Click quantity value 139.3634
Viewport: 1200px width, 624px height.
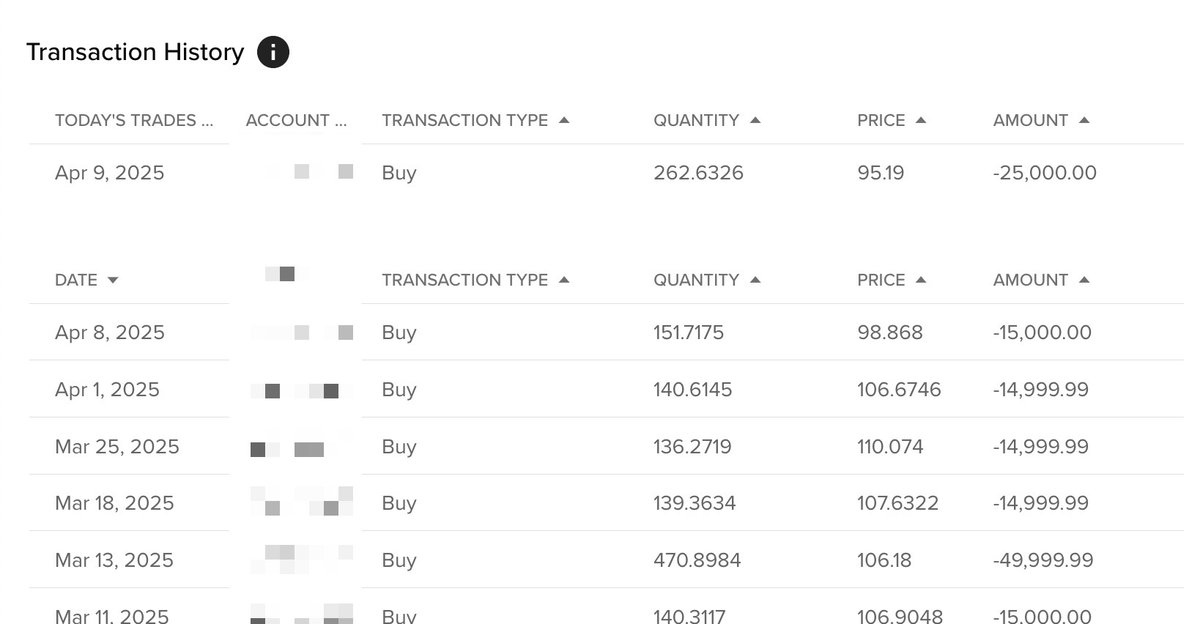point(694,503)
